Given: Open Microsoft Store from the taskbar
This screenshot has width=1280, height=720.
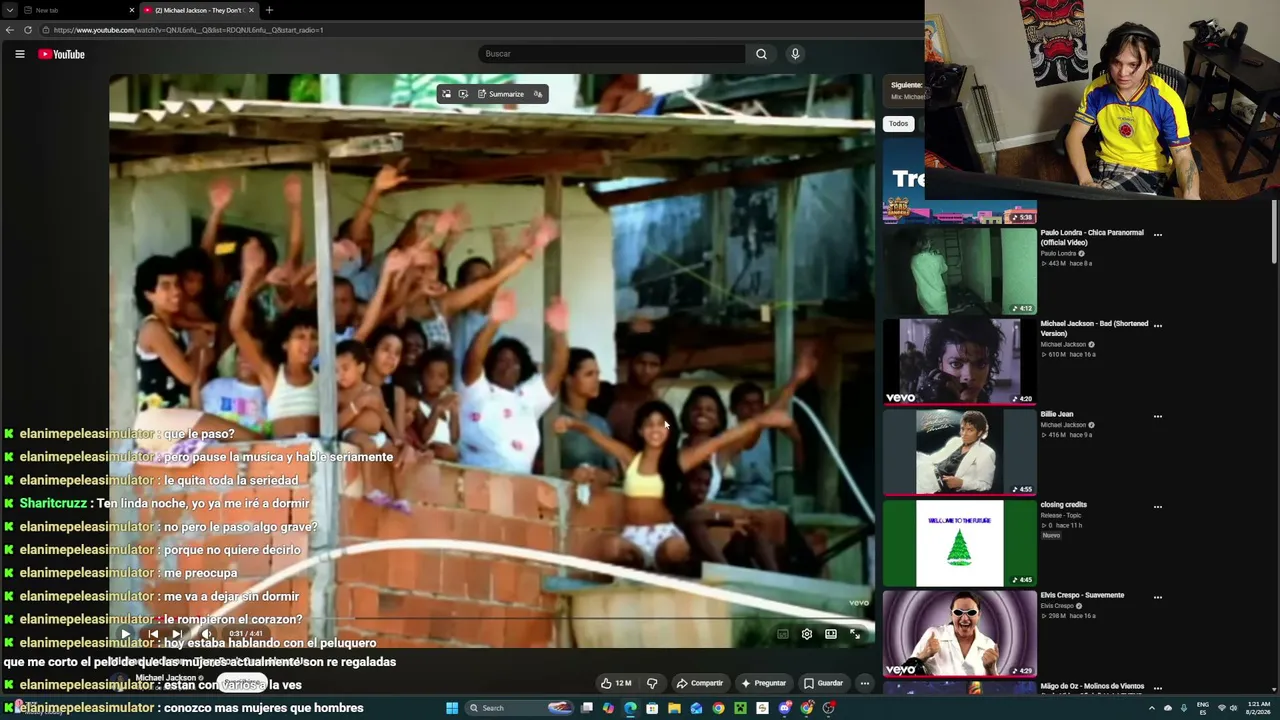Looking at the screenshot, I should [x=652, y=708].
